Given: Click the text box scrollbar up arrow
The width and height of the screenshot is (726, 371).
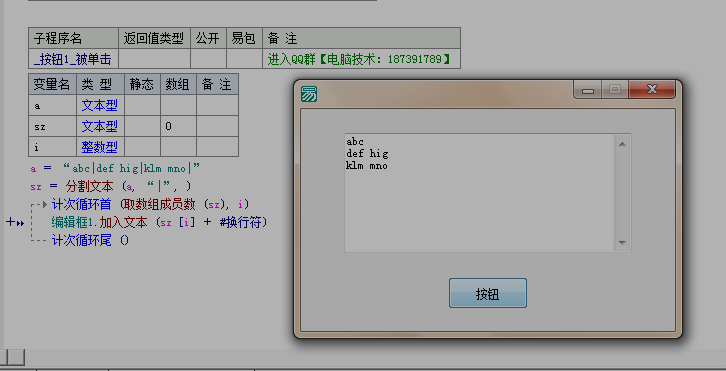Looking at the screenshot, I should (x=622, y=144).
